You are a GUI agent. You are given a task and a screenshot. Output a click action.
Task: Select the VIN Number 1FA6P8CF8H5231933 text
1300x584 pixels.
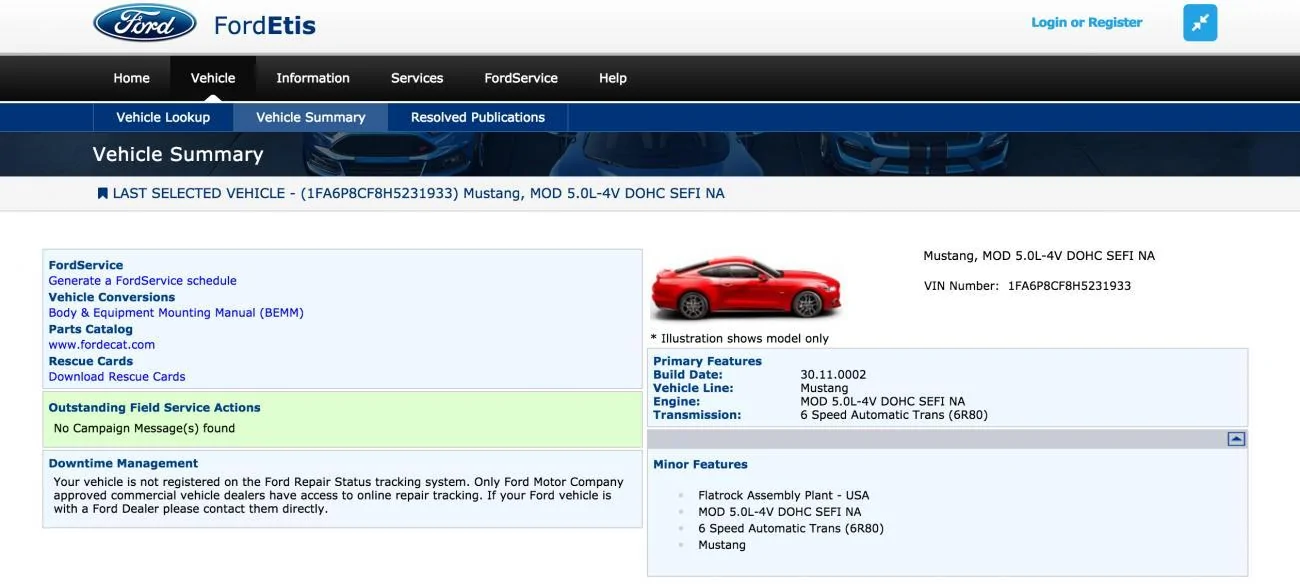(1027, 286)
